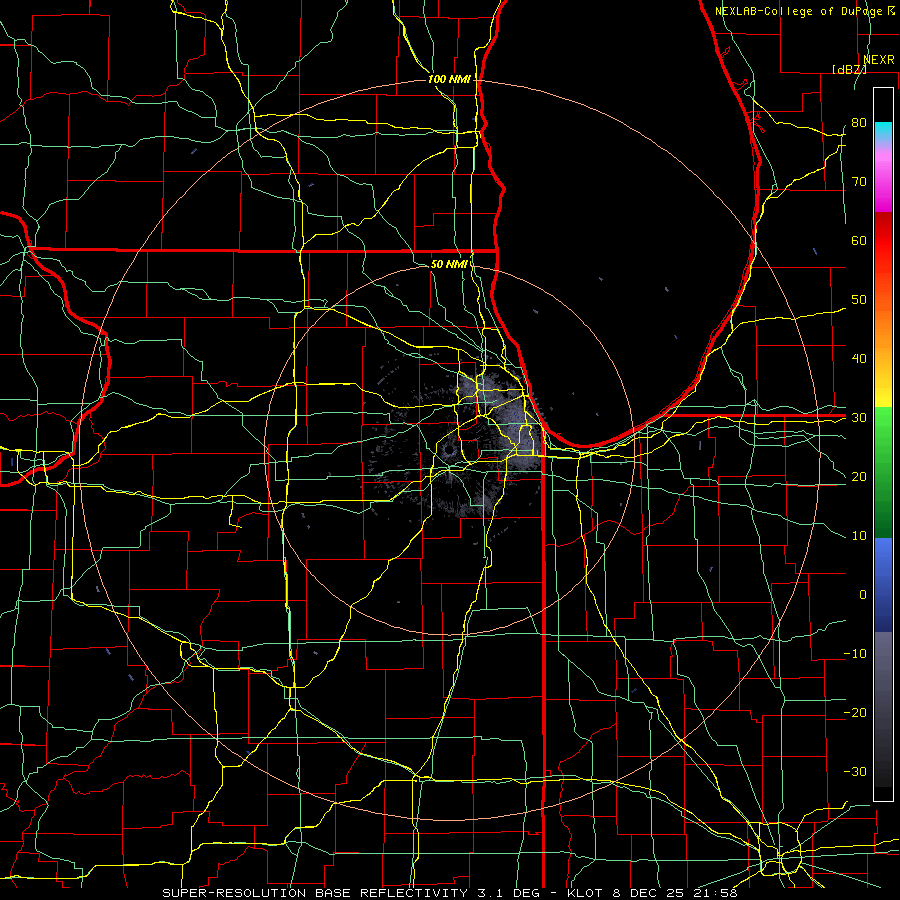Image resolution: width=900 pixels, height=900 pixels.
Task: Click the 60 value on the dBZ scale
Action: pyautogui.click(x=859, y=240)
